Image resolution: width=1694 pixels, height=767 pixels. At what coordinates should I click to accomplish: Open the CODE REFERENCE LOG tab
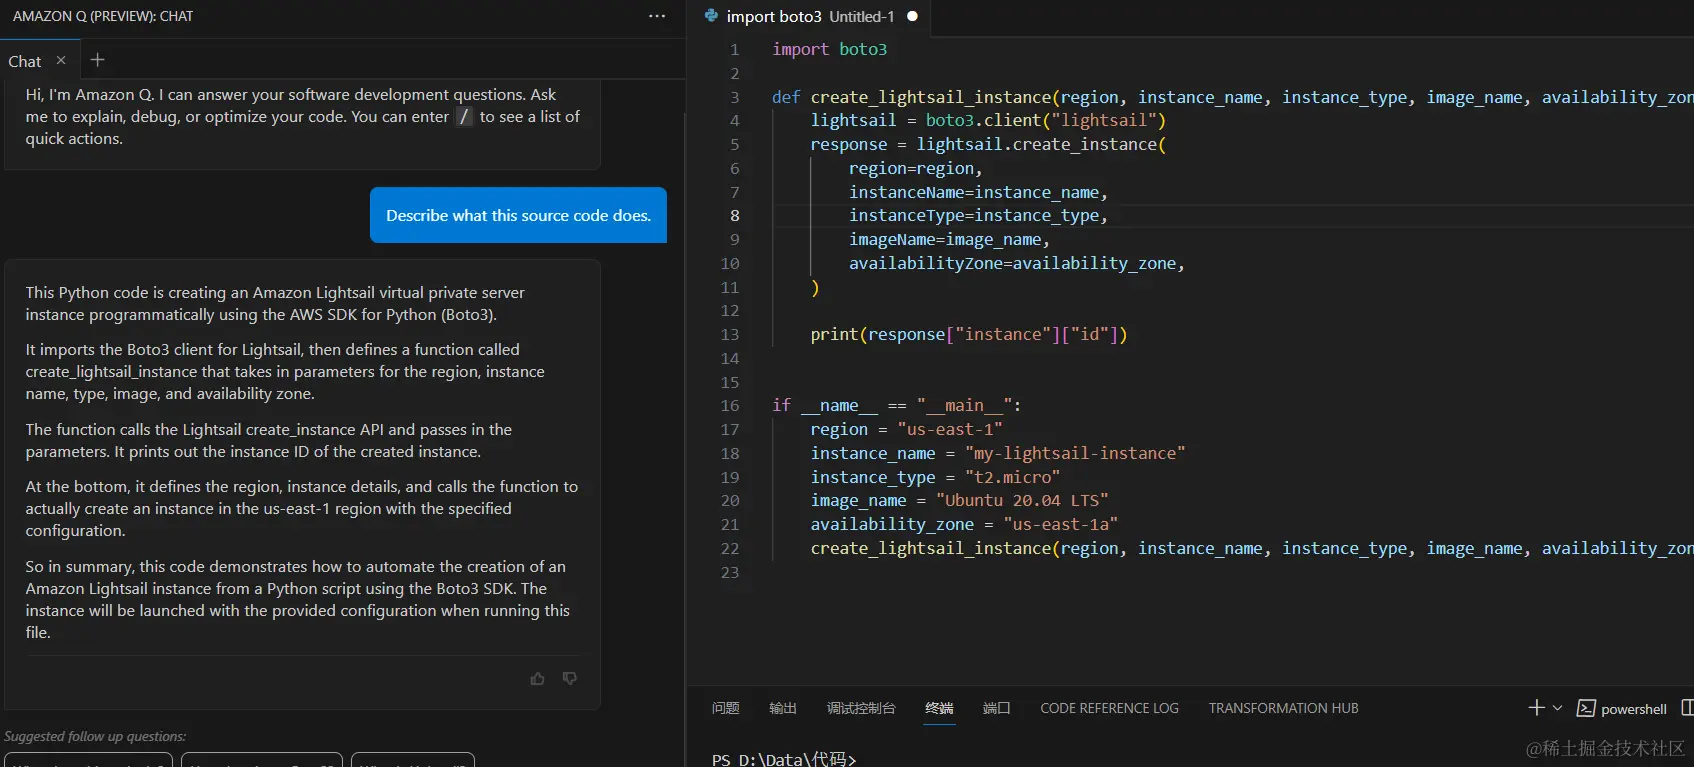pos(1110,708)
